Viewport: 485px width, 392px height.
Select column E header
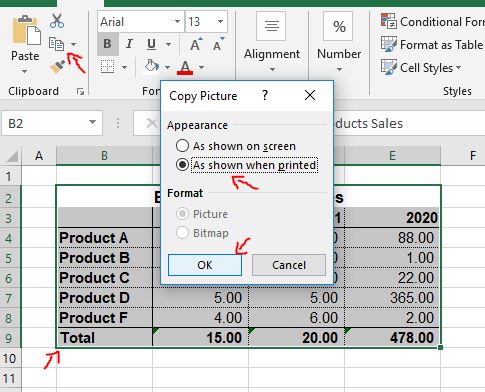[392, 156]
